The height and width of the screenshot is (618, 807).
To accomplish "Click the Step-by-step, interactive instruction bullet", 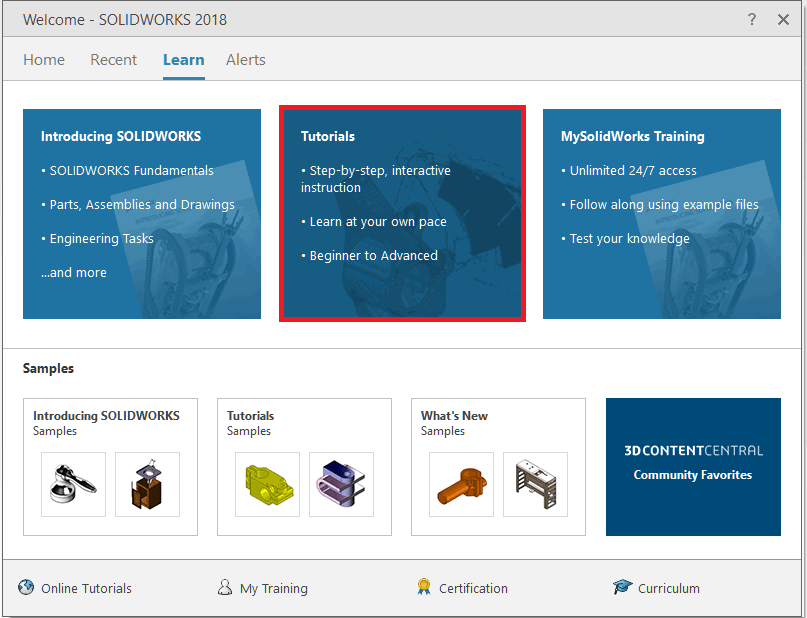I will 376,179.
